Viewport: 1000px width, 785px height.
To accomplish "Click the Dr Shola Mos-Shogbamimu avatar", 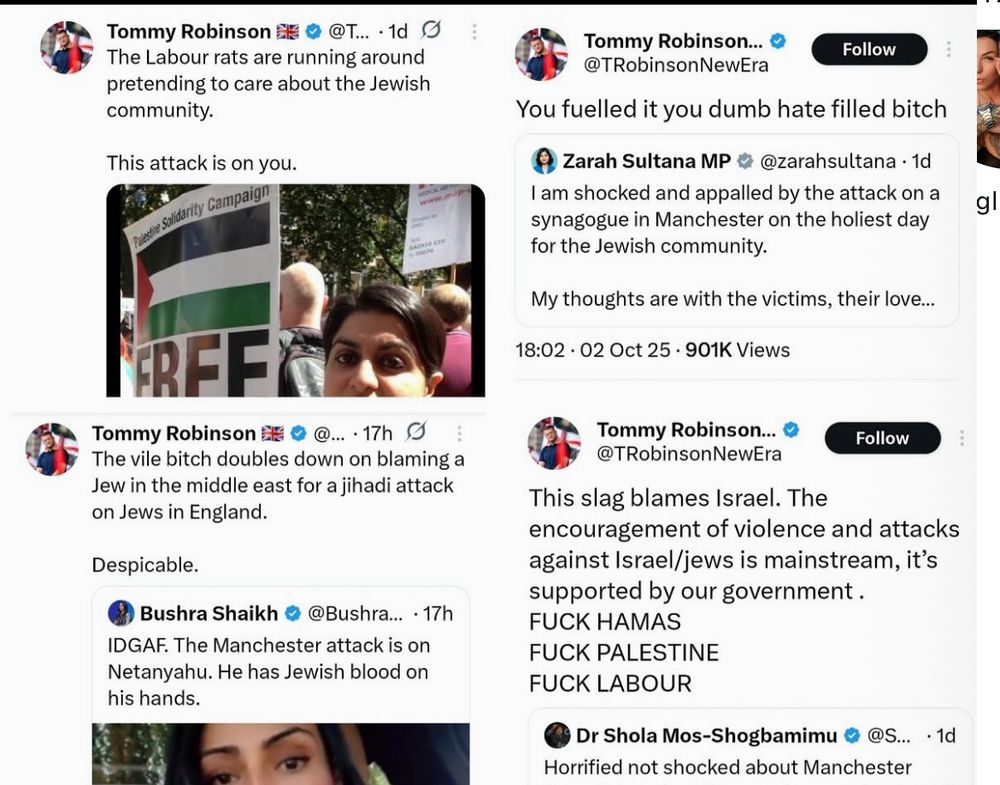I will point(557,735).
